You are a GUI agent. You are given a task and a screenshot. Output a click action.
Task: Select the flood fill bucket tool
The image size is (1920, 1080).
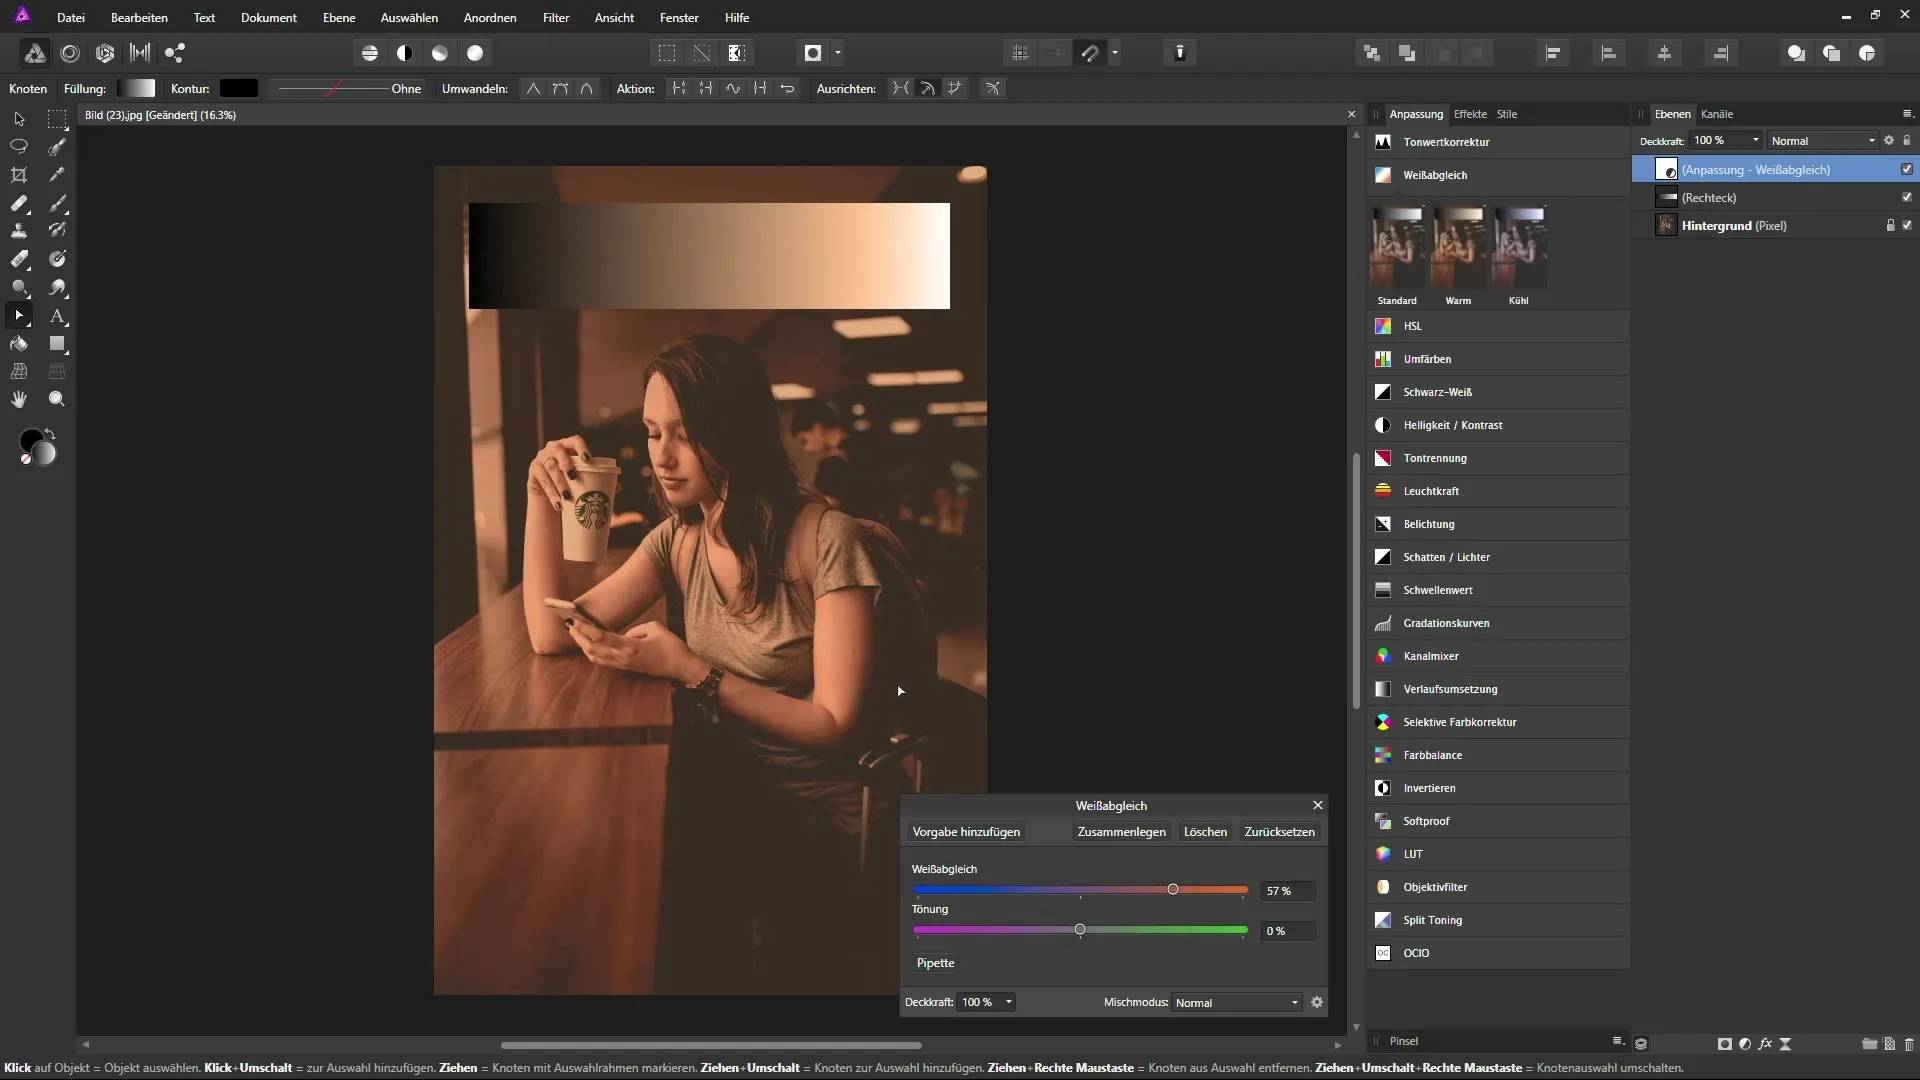(19, 344)
